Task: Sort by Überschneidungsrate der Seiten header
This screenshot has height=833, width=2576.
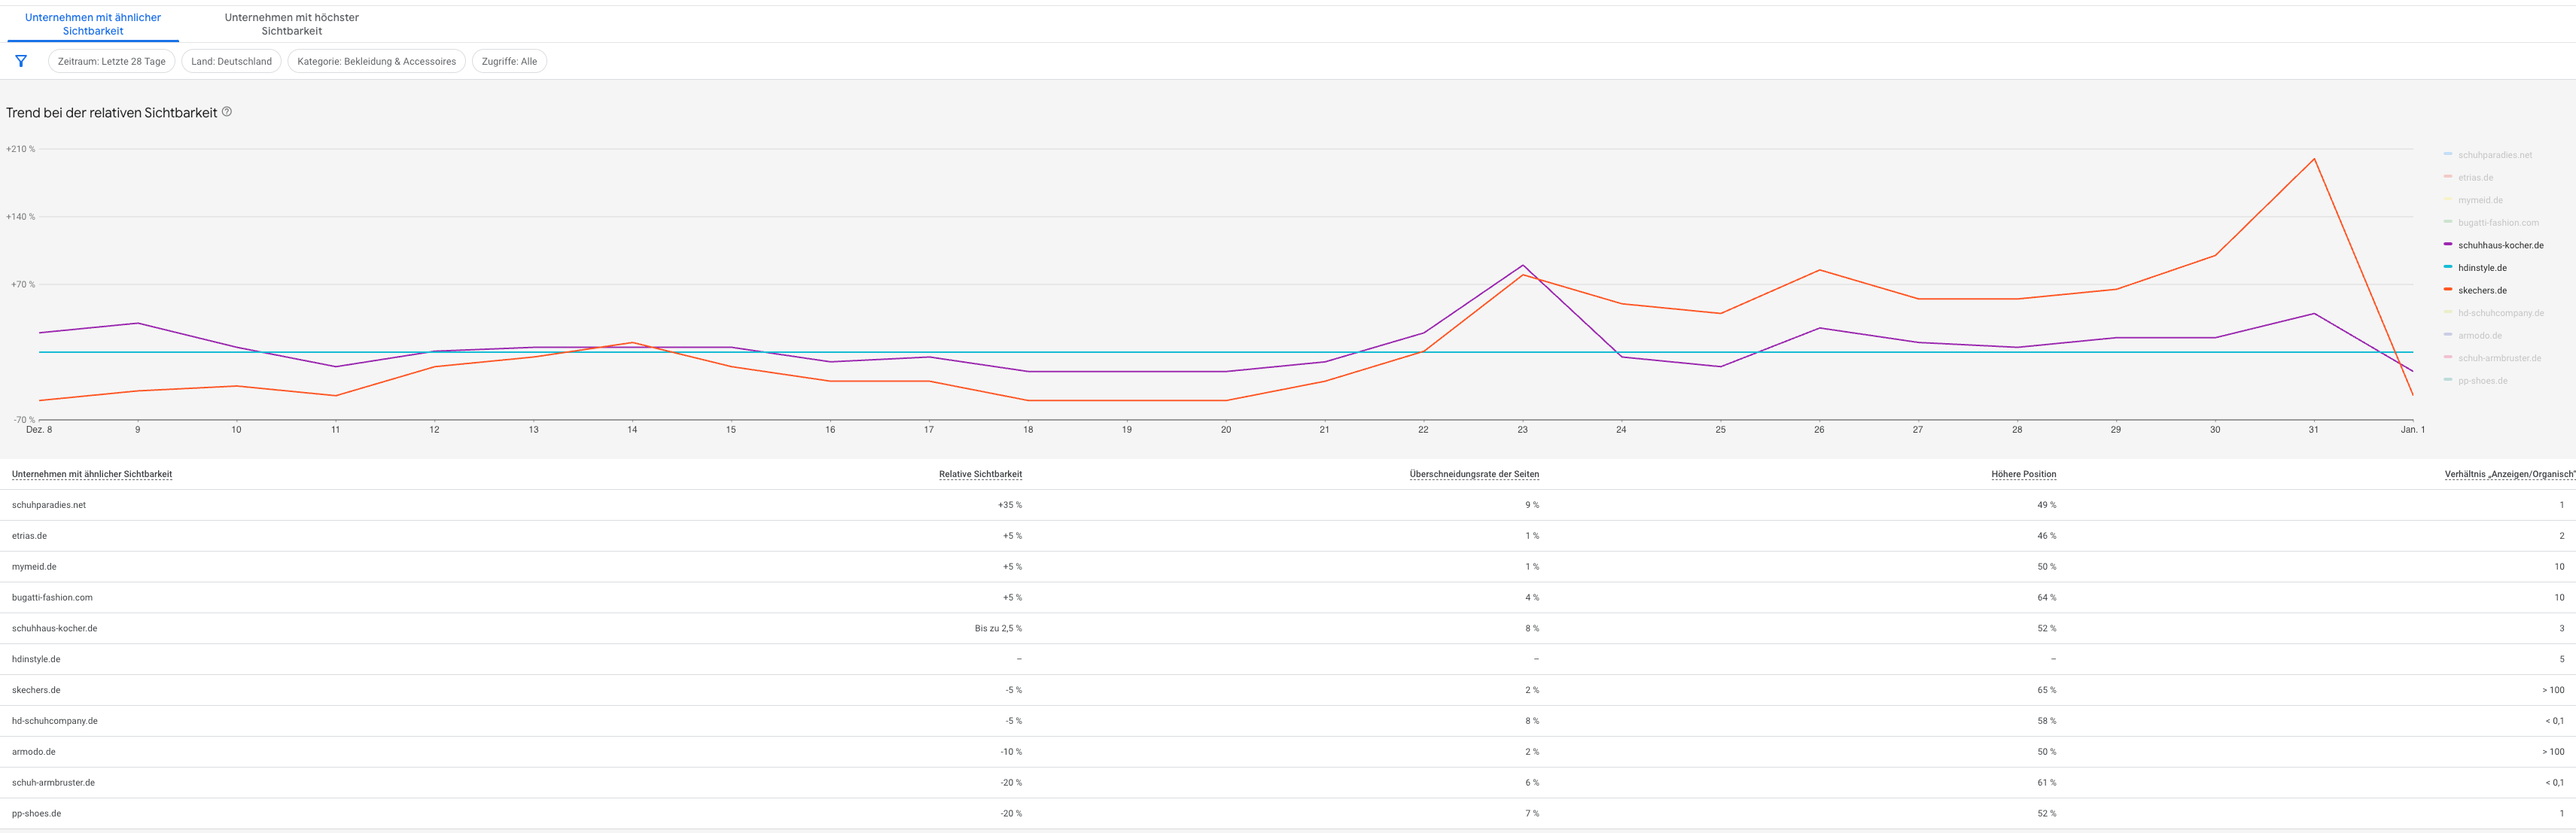Action: [x=1474, y=474]
